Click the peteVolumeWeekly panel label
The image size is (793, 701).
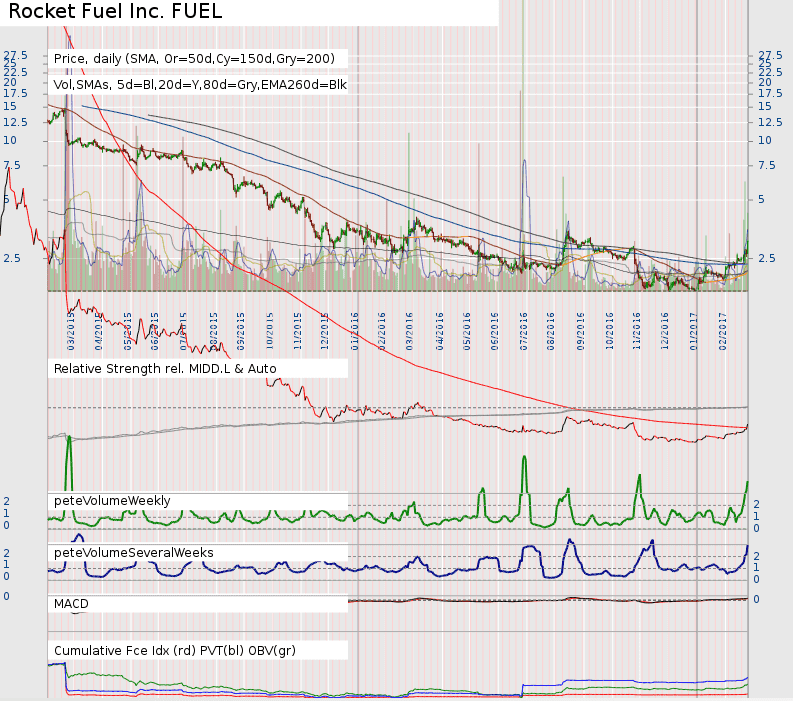(112, 501)
